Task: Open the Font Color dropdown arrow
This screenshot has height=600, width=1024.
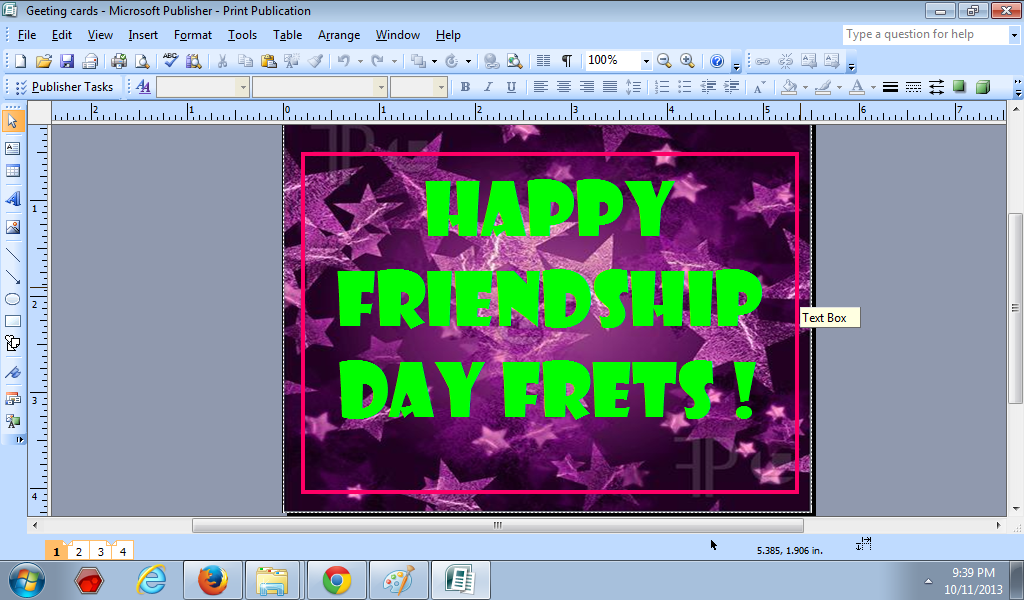Action: click(873, 87)
